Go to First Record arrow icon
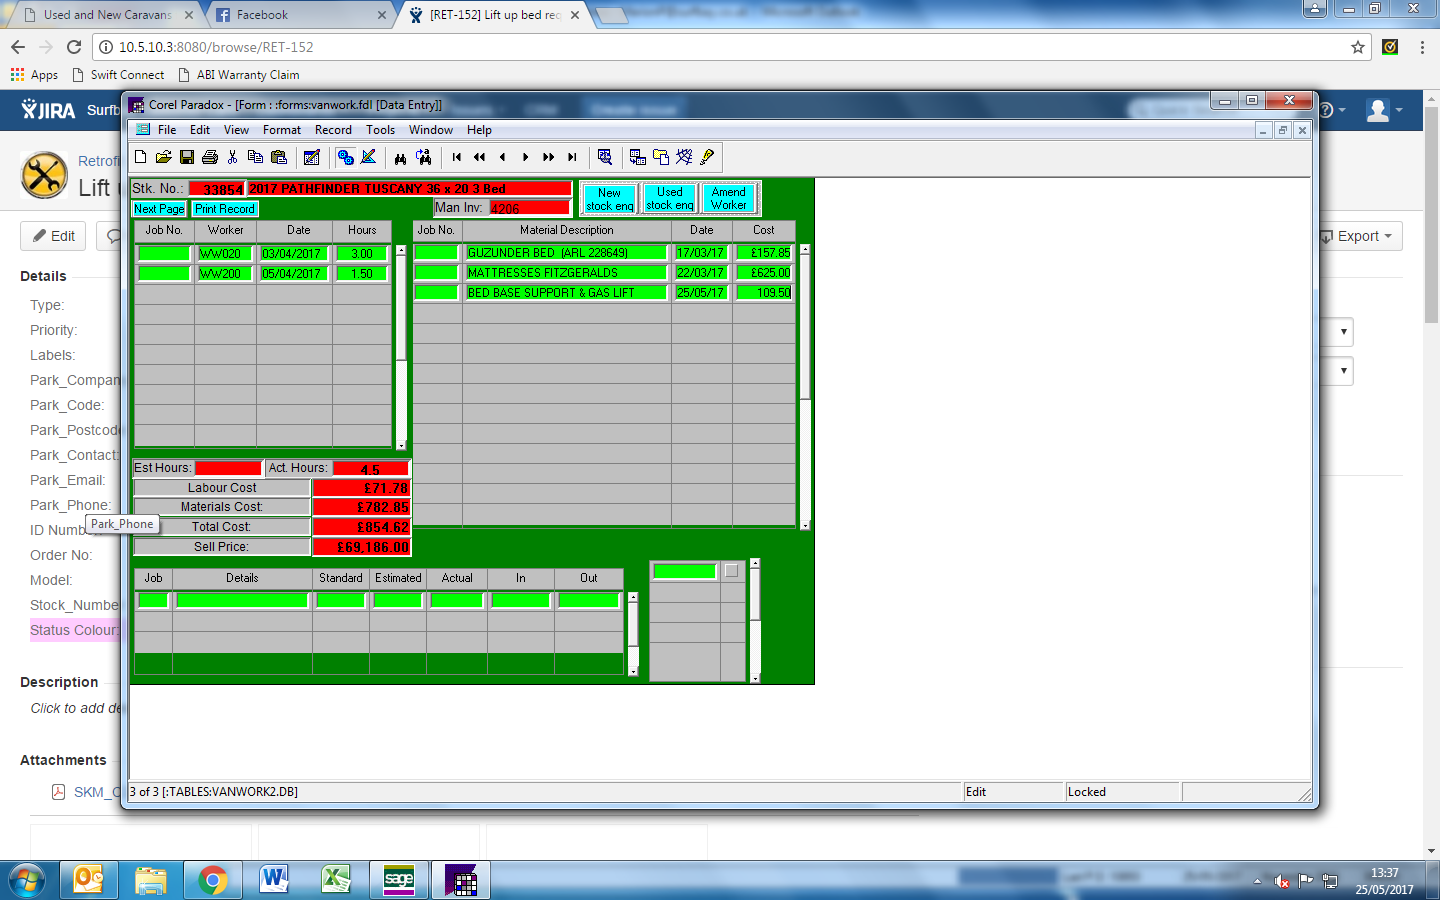Image resolution: width=1440 pixels, height=900 pixels. tap(457, 157)
